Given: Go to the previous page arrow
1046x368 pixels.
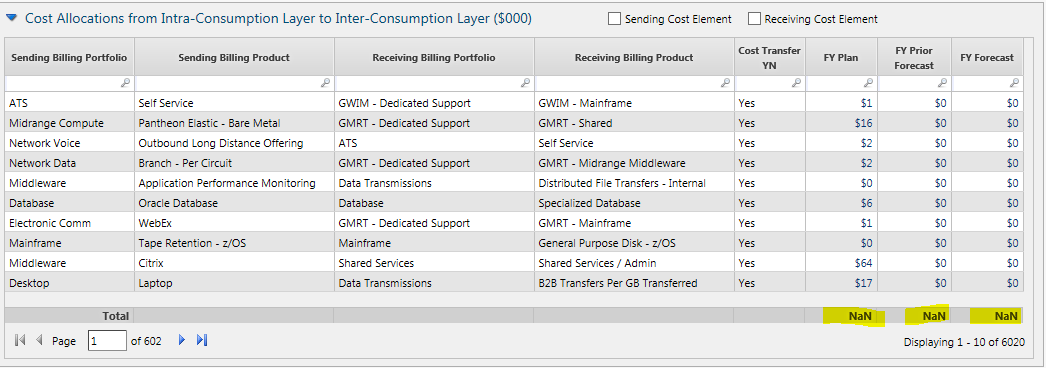Looking at the screenshot, I should [39, 341].
